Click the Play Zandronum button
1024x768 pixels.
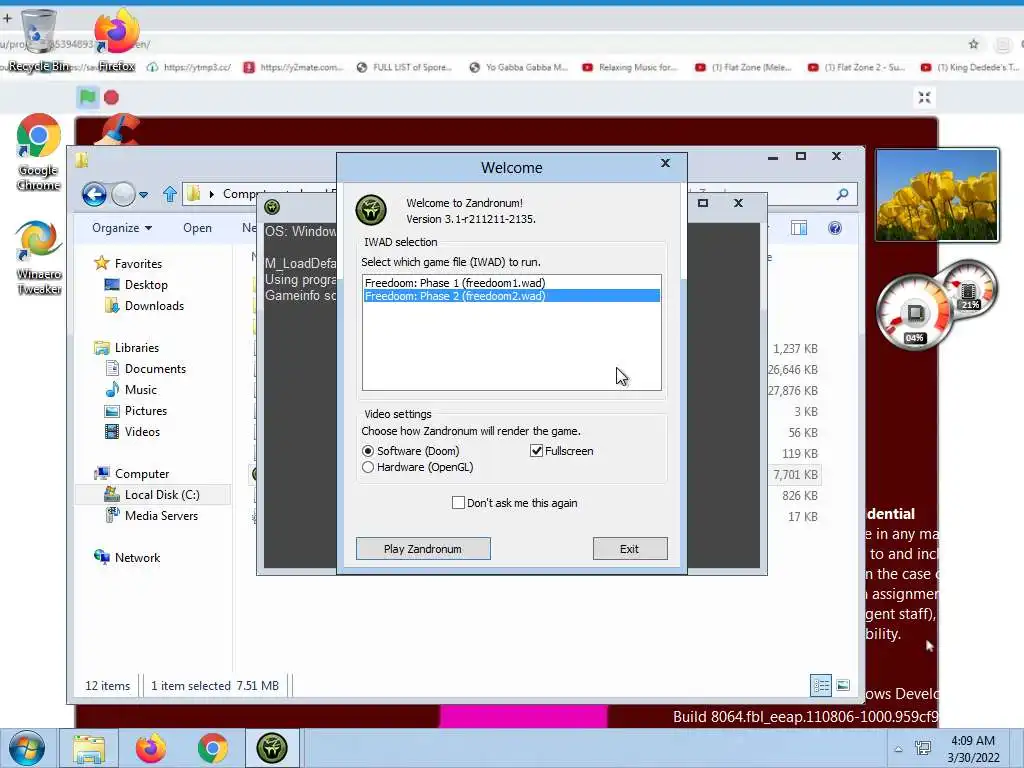[423, 549]
